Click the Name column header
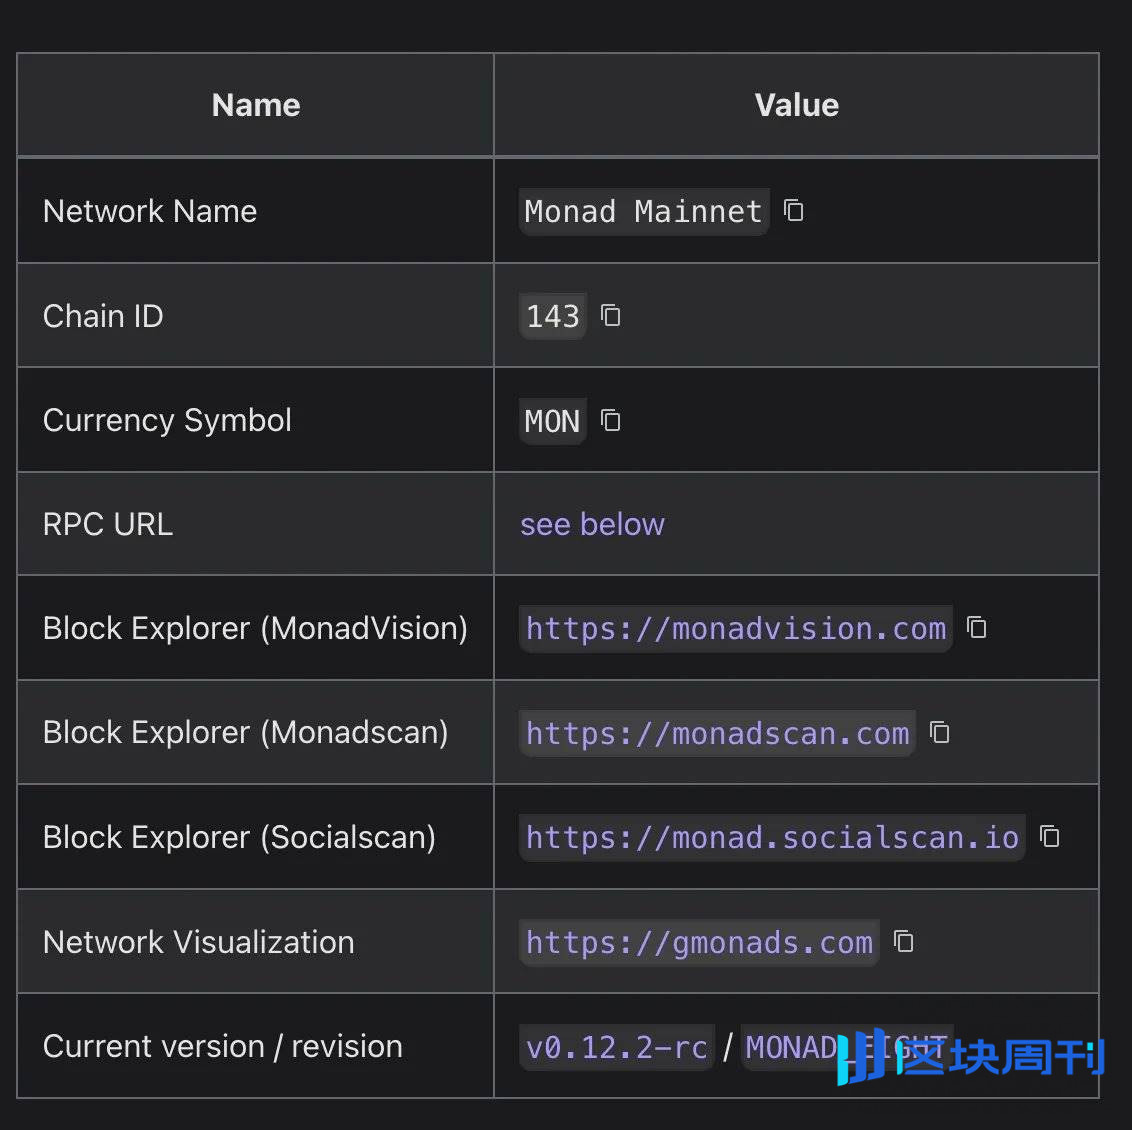This screenshot has height=1130, width=1132. coord(256,105)
